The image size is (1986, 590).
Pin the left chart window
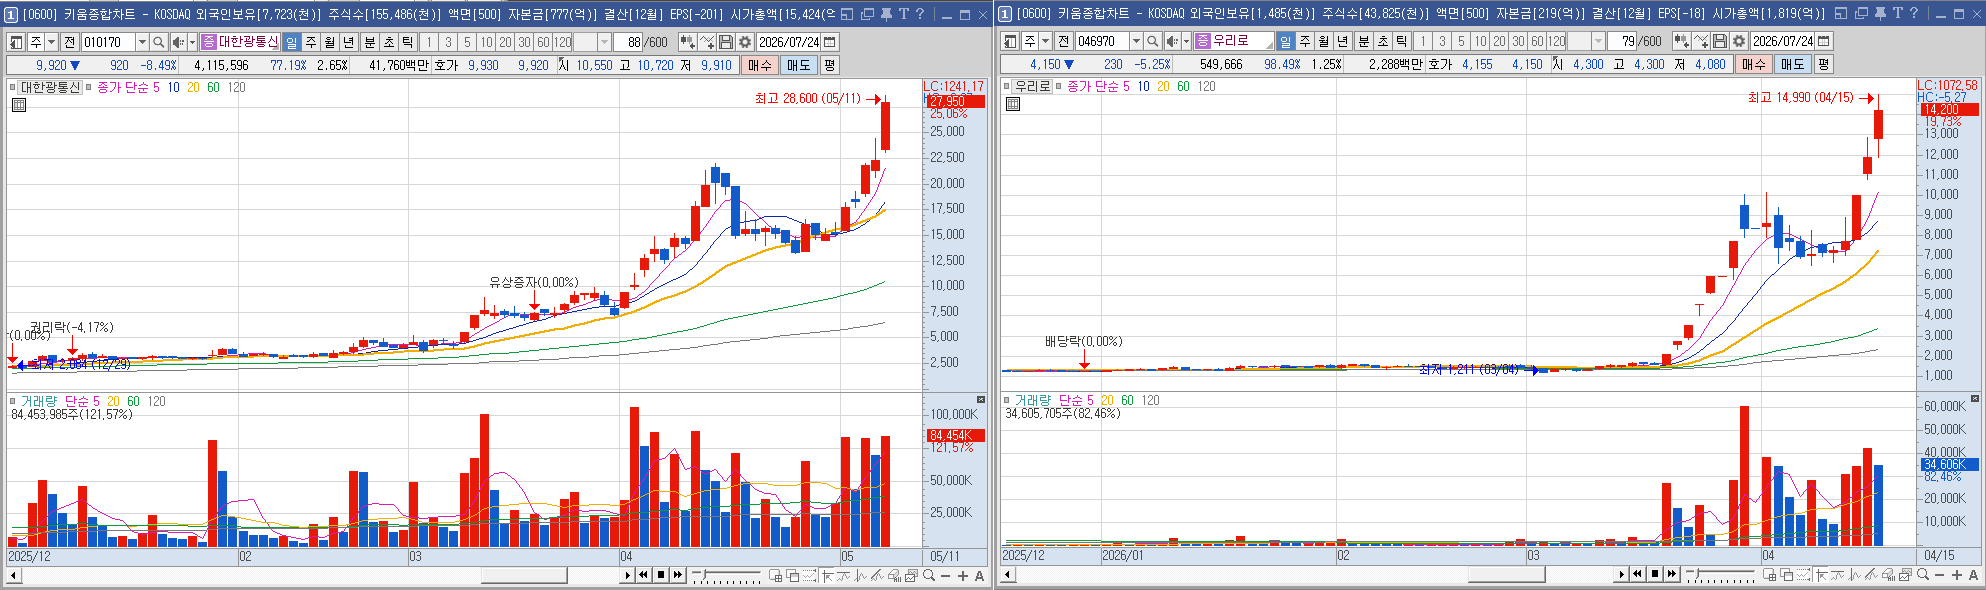(x=885, y=14)
